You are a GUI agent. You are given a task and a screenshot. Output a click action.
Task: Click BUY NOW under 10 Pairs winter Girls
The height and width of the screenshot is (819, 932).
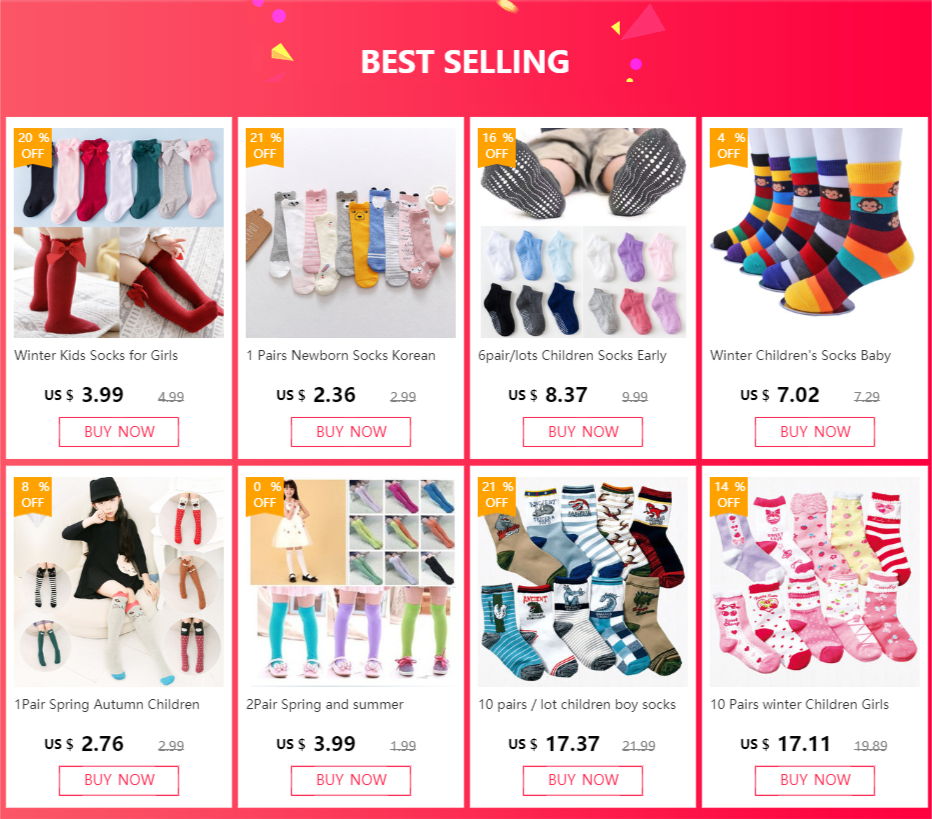coord(815,780)
